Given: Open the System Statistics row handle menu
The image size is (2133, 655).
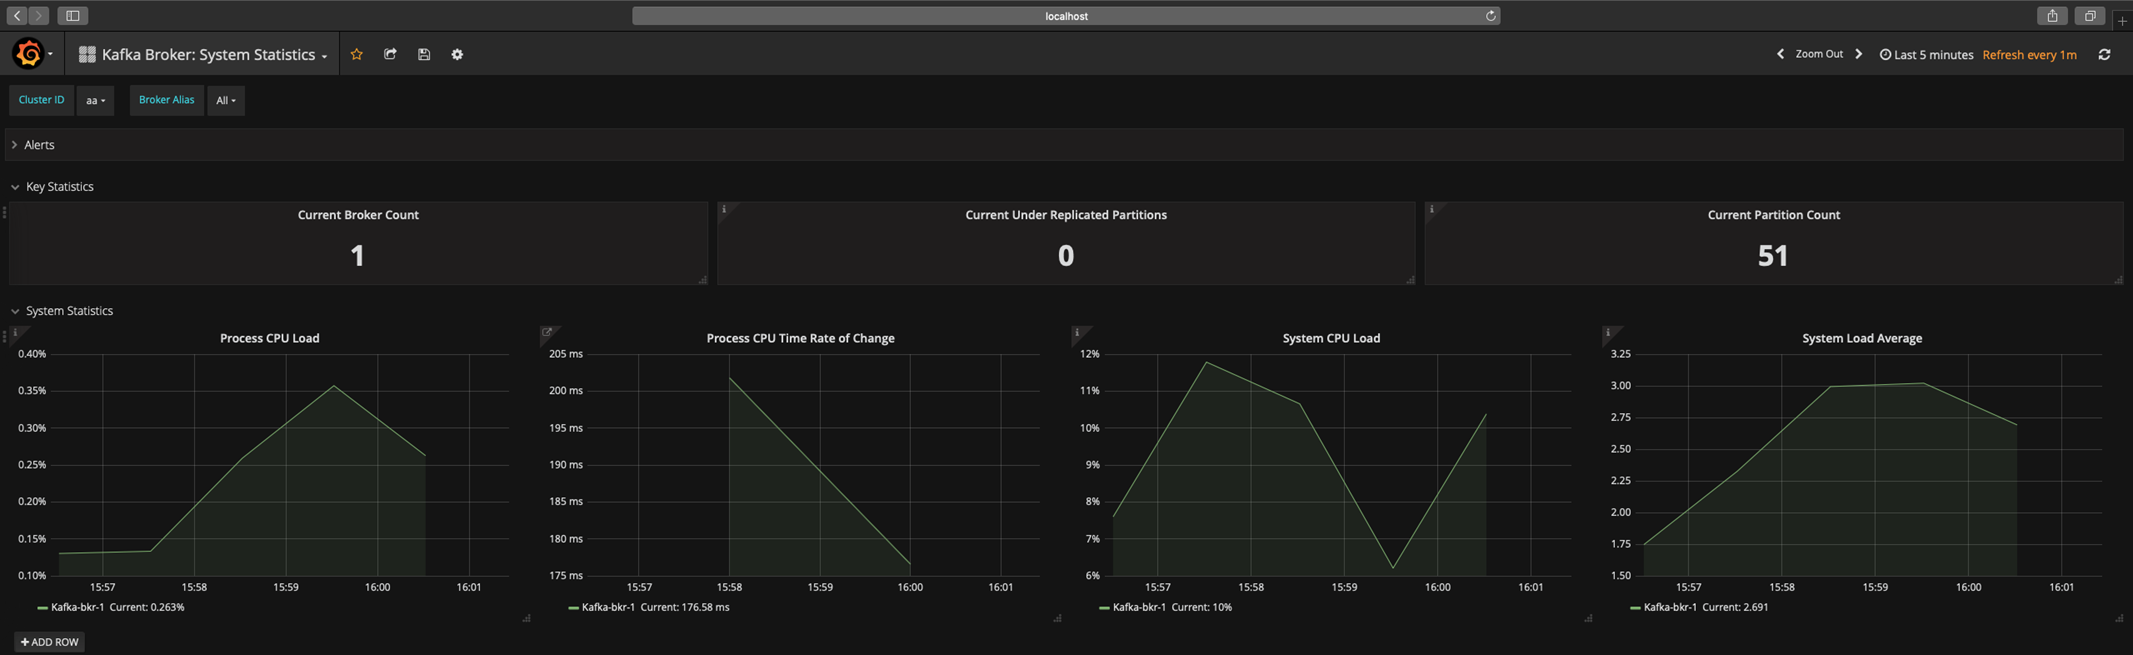Looking at the screenshot, I should point(4,336).
